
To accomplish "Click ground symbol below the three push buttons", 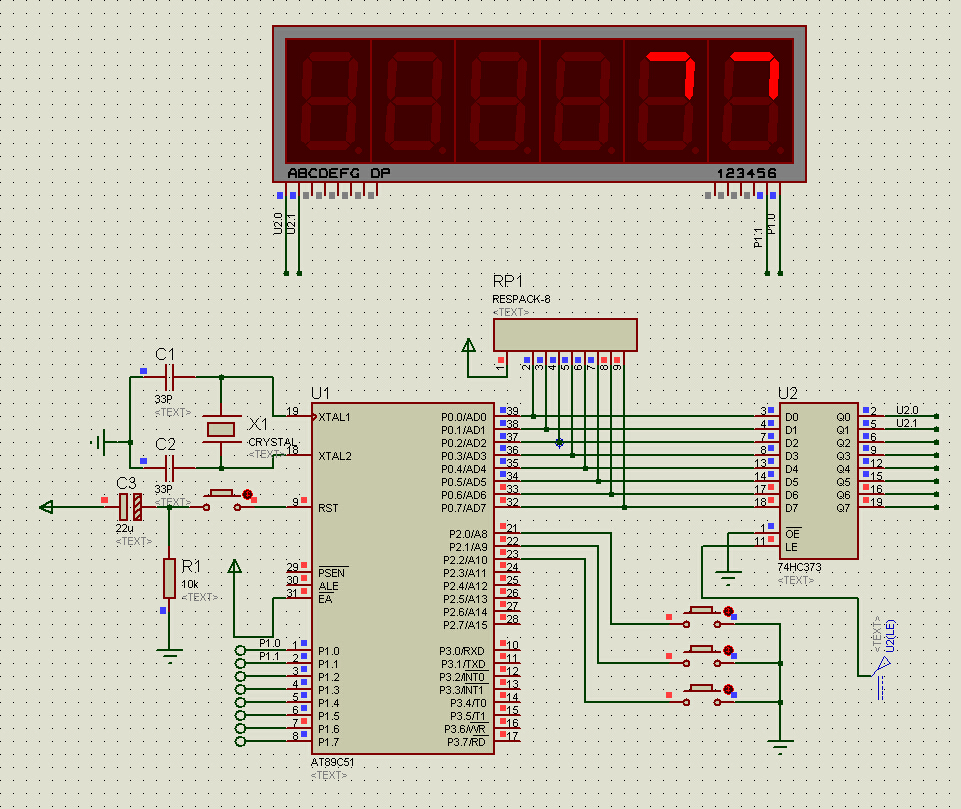I will (780, 747).
